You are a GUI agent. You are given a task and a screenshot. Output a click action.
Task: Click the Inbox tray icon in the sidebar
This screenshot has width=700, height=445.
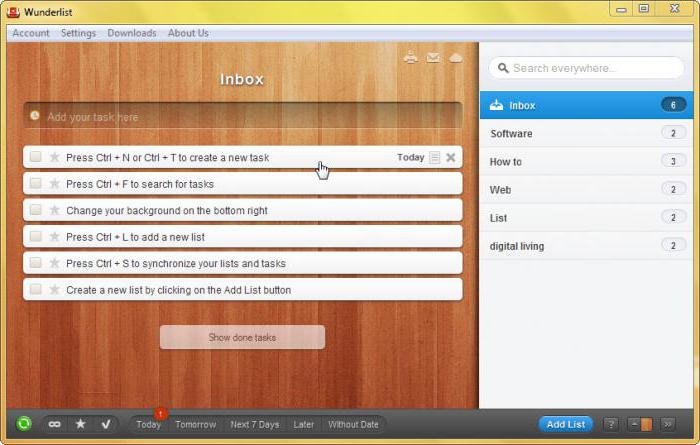(x=496, y=105)
